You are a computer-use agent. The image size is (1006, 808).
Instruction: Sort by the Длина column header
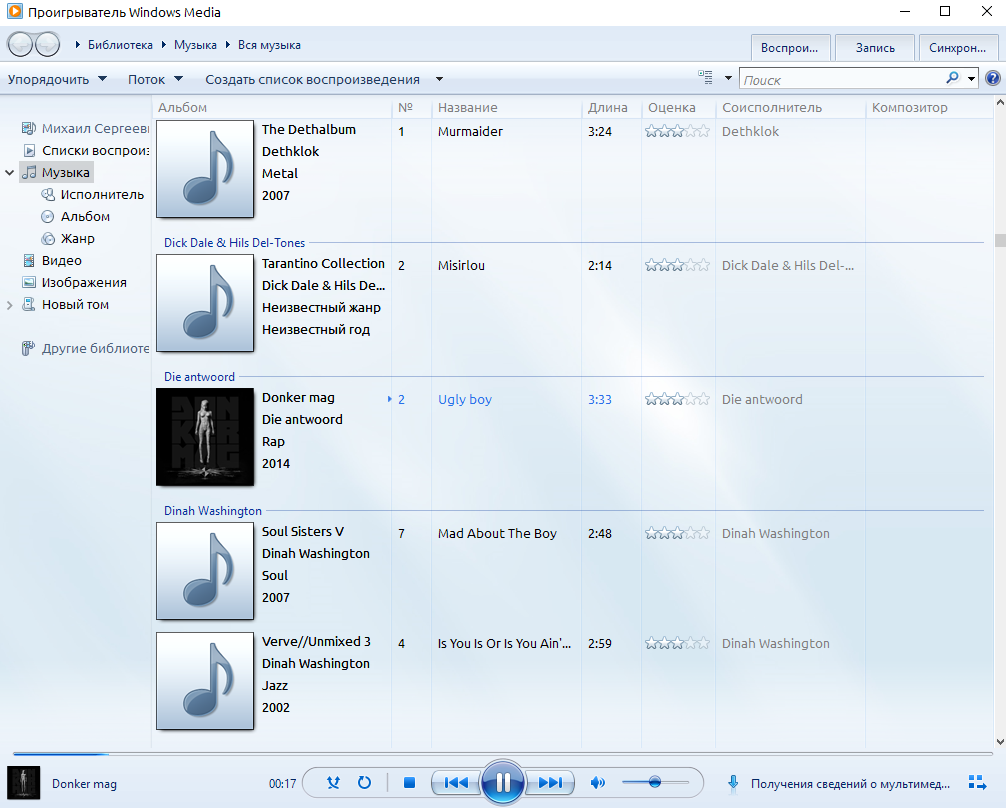tap(611, 107)
